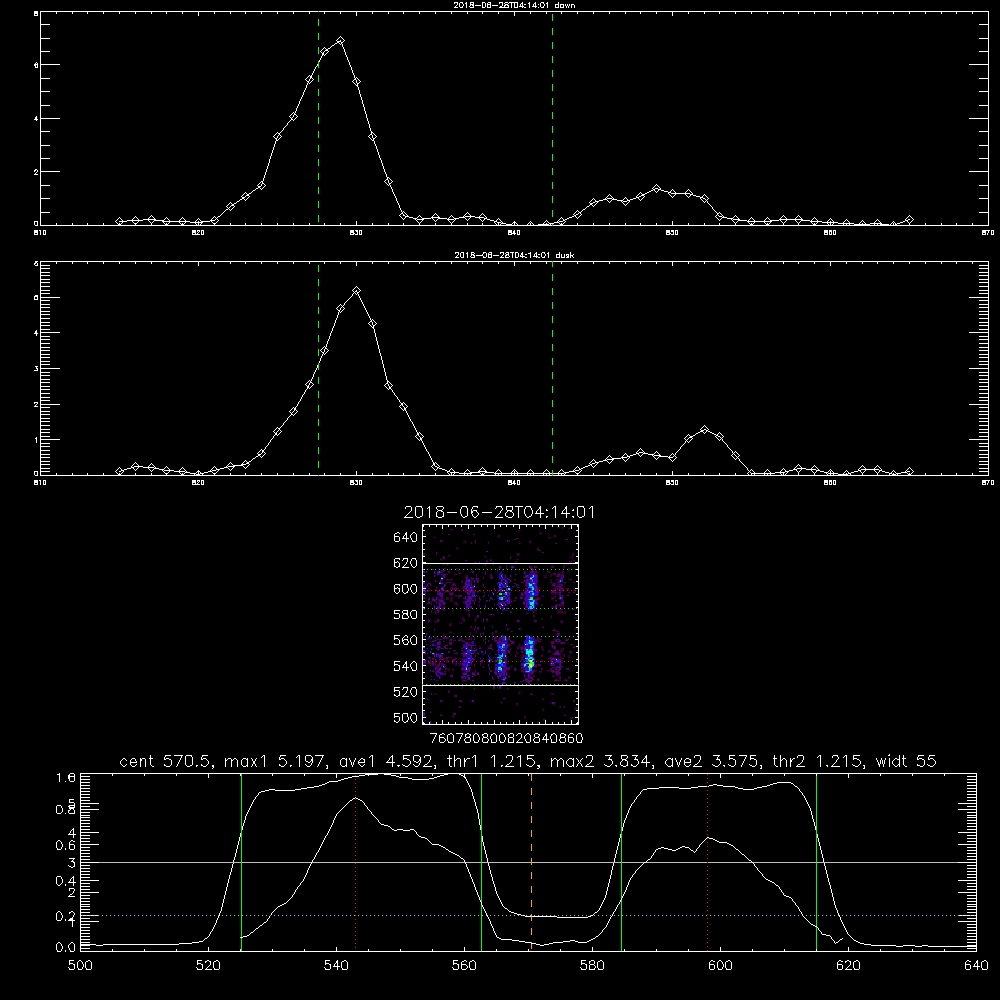Click the dotted horizontal threshold line in the bottom plot
Image resolution: width=1000 pixels, height=1000 pixels.
(528, 916)
